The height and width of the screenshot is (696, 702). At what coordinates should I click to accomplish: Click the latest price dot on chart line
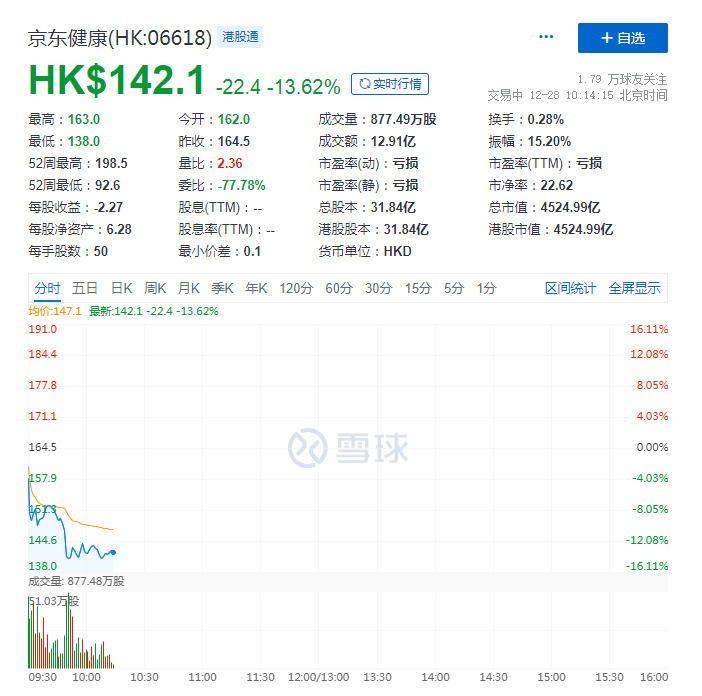tap(113, 552)
